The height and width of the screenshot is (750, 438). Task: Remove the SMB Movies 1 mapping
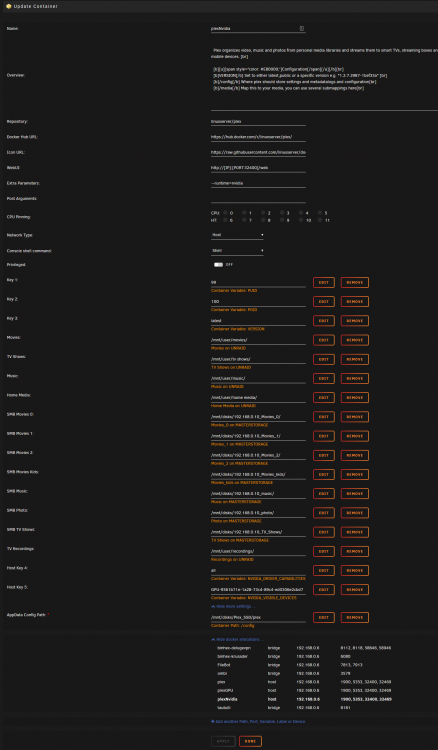[x=355, y=436]
